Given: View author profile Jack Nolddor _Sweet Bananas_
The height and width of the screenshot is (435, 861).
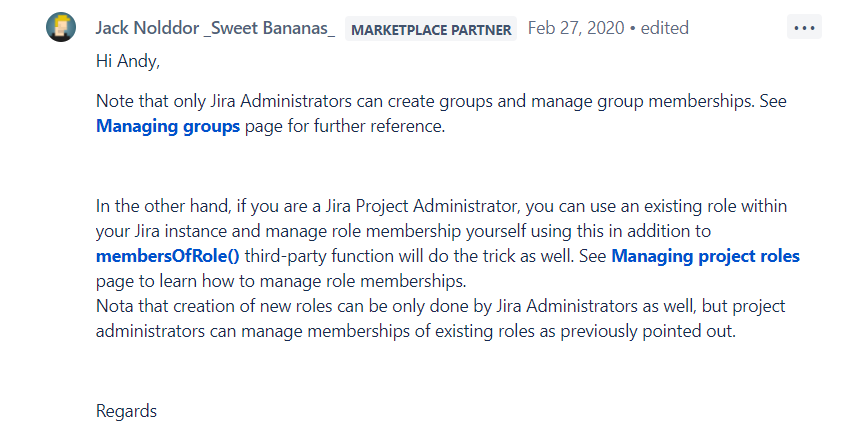Looking at the screenshot, I should coord(215,28).
